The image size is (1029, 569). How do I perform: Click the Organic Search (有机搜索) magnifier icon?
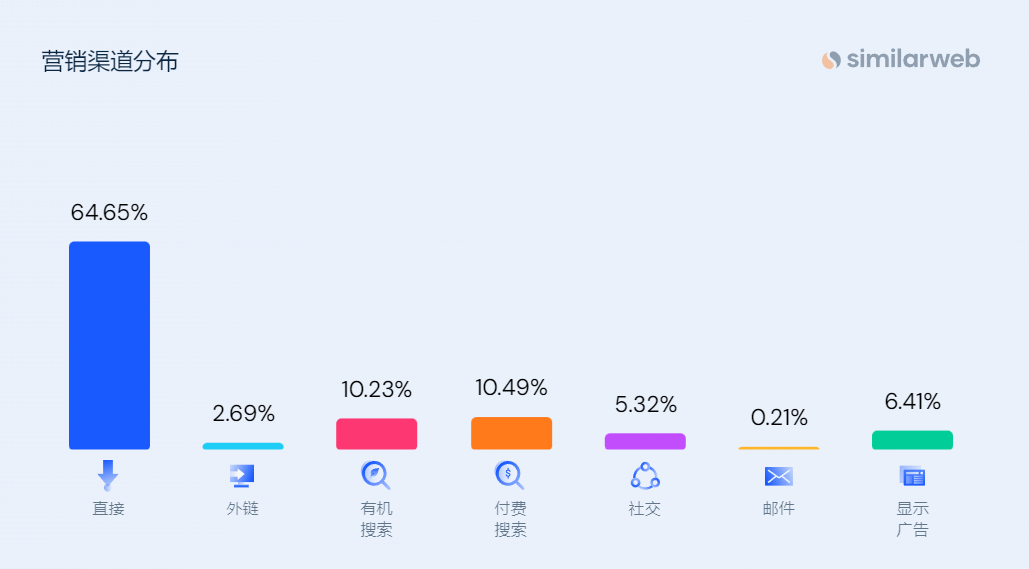(x=376, y=475)
